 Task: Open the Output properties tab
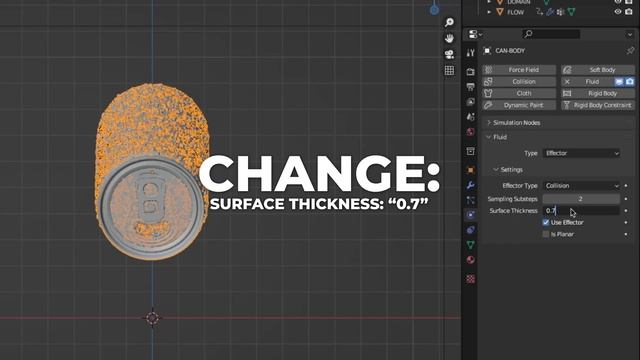pos(471,87)
